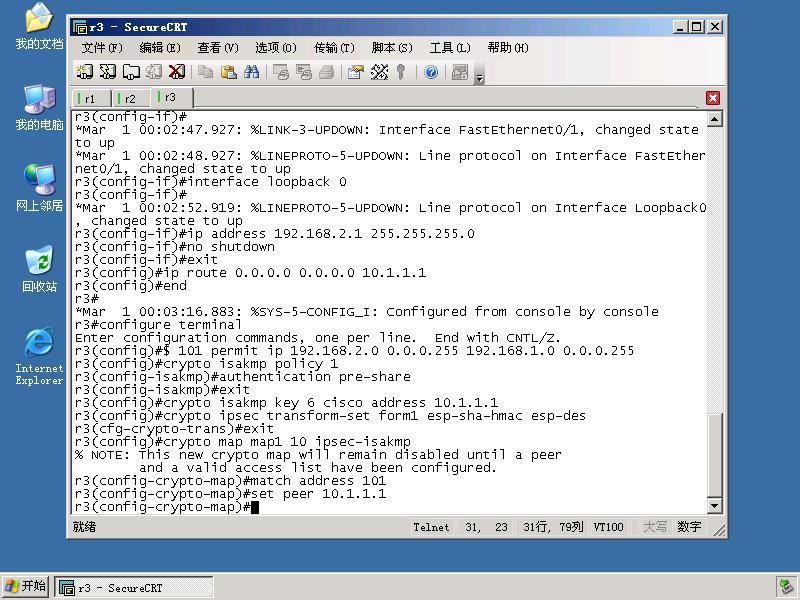Click the 'match address 101' line
This screenshot has width=800, height=600.
pyautogui.click(x=230, y=481)
